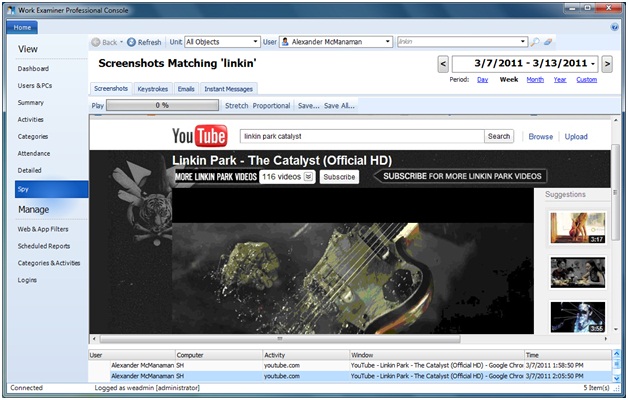
Task: Open the Attendance view
Action: (34, 153)
